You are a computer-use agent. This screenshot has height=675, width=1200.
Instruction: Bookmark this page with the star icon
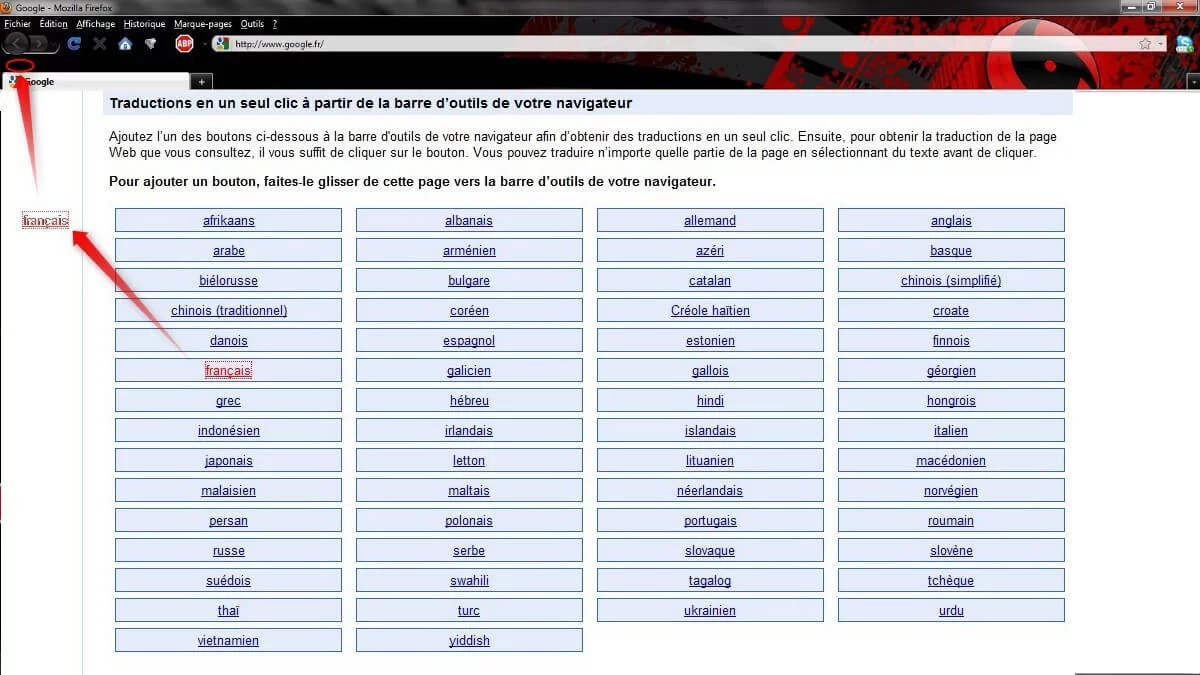tap(1145, 44)
